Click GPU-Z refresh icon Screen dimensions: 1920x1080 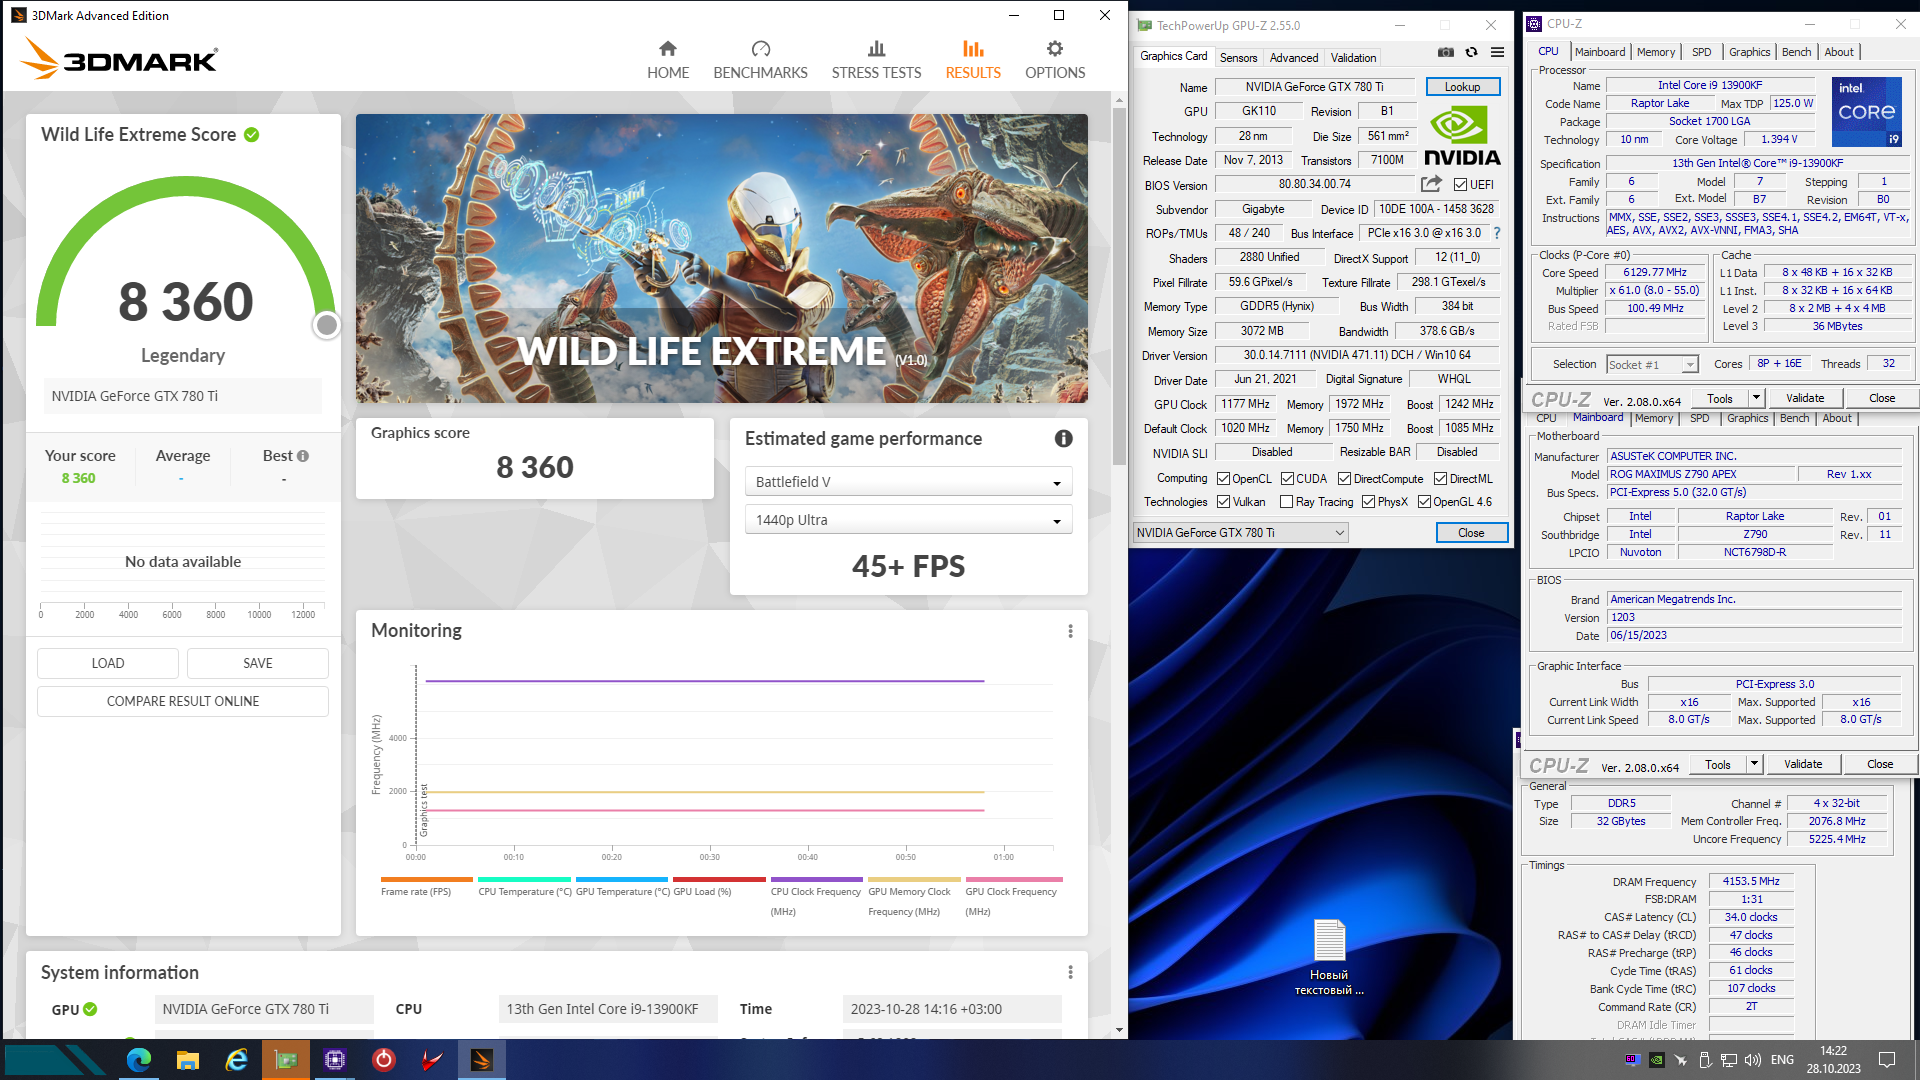click(x=1471, y=53)
